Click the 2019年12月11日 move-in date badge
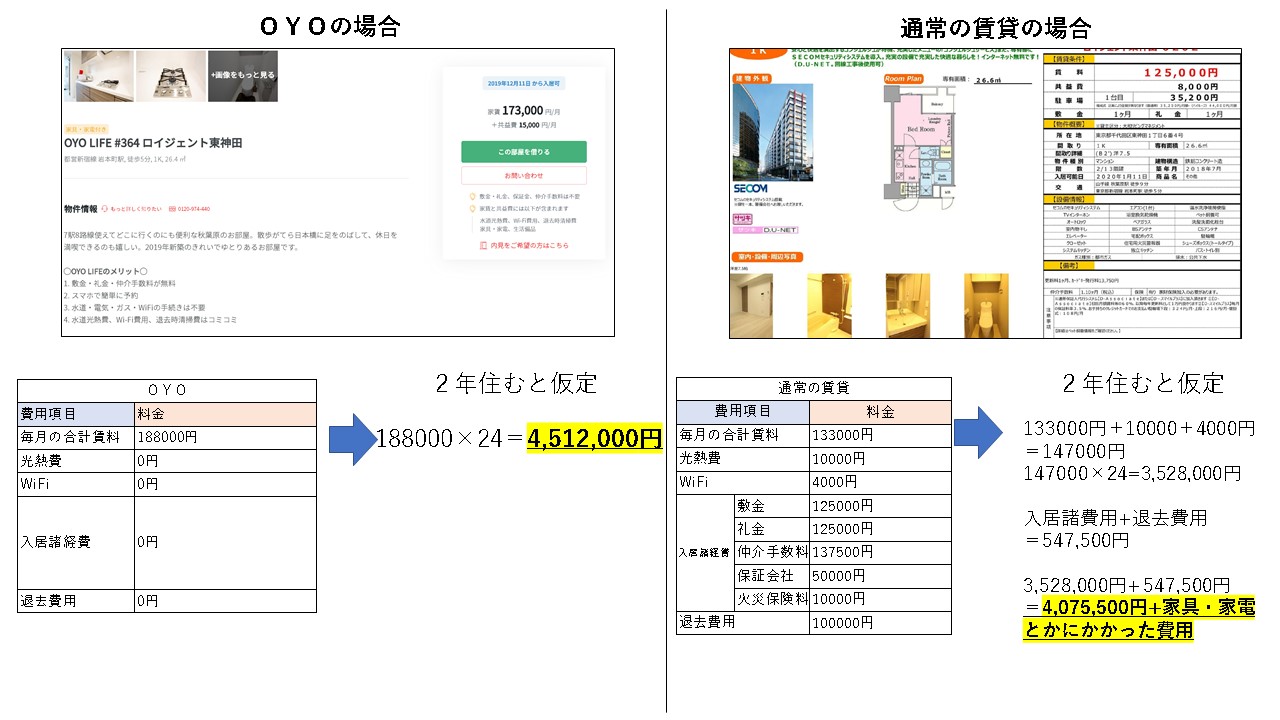The width and height of the screenshot is (1280, 720). point(523,84)
